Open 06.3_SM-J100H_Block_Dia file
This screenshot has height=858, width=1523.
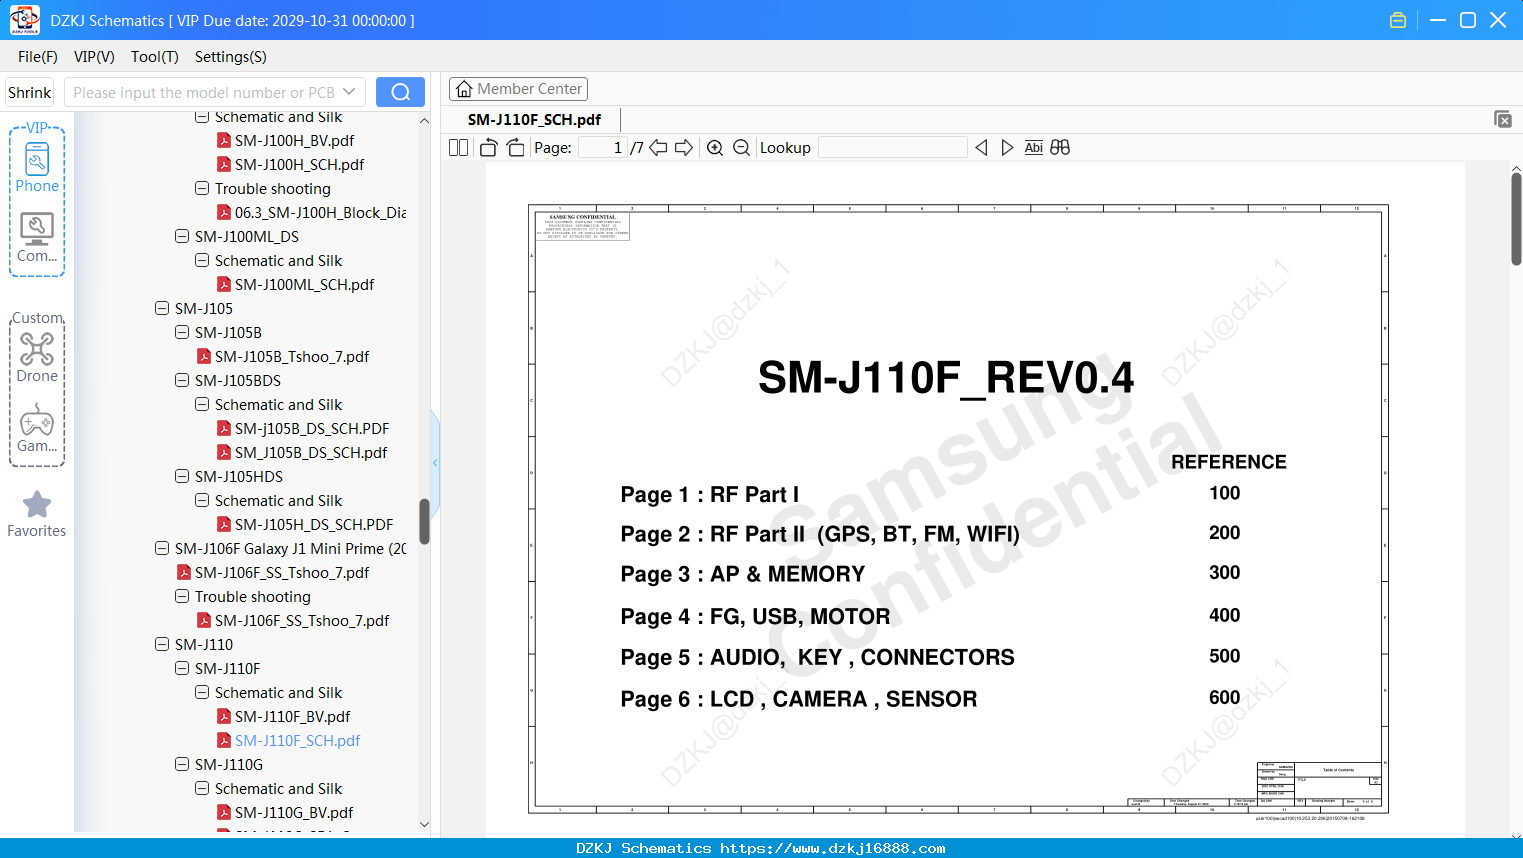point(320,212)
